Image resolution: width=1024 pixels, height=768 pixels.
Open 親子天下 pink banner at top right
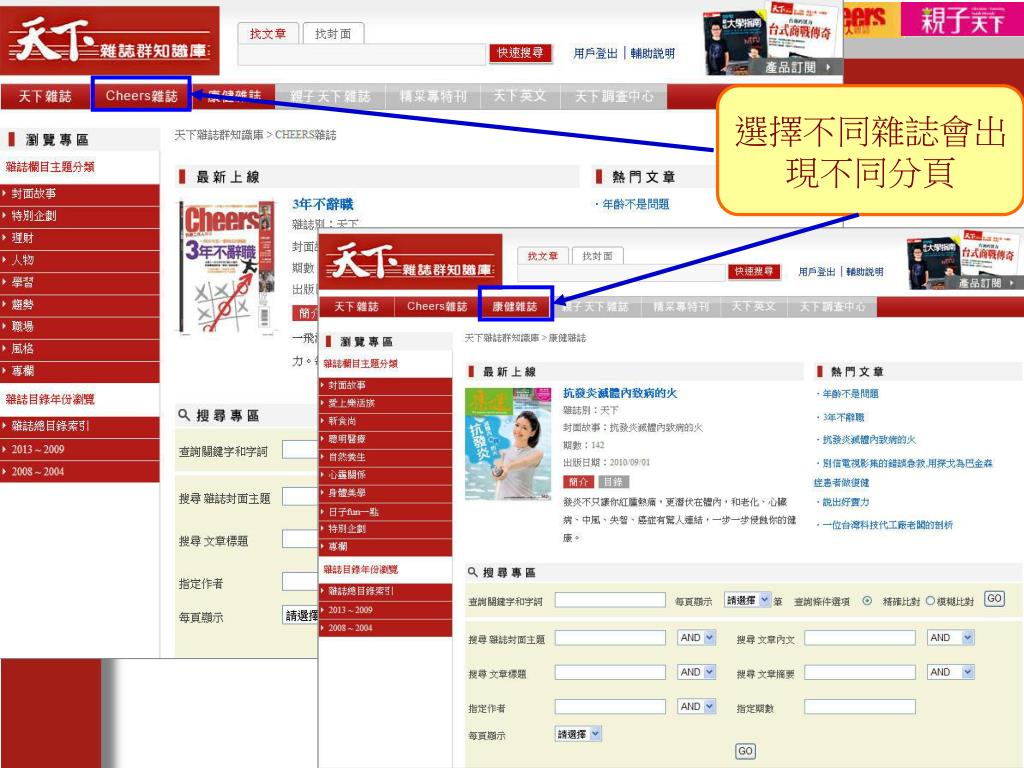click(x=962, y=19)
